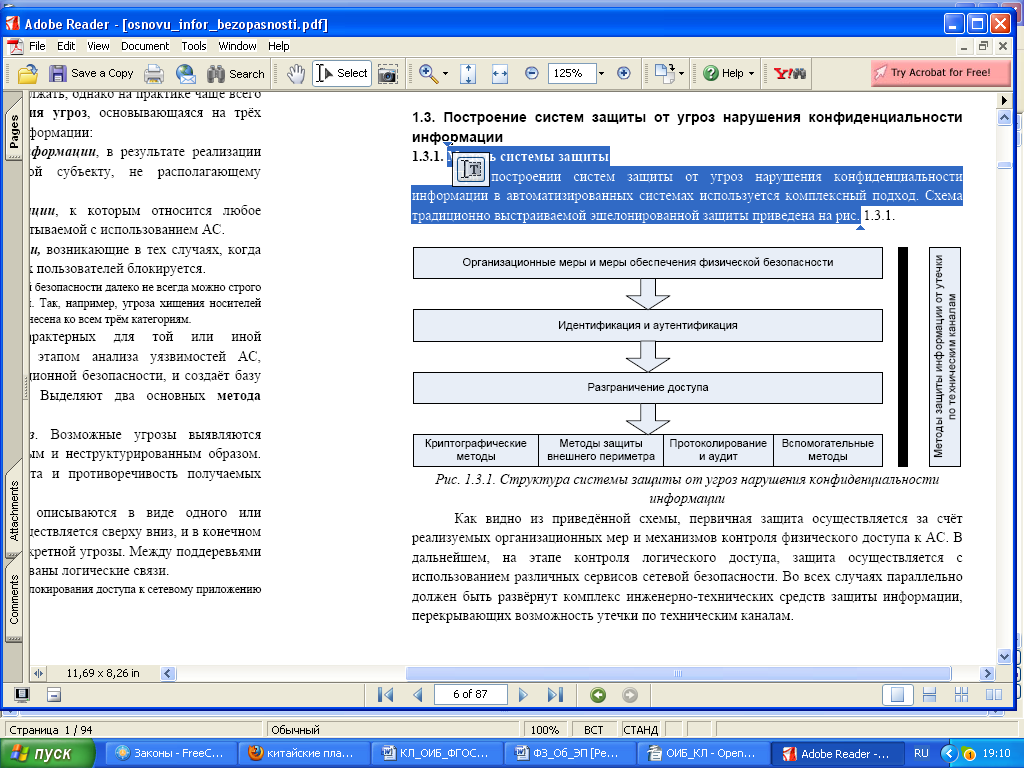Open the File menu

pos(37,46)
